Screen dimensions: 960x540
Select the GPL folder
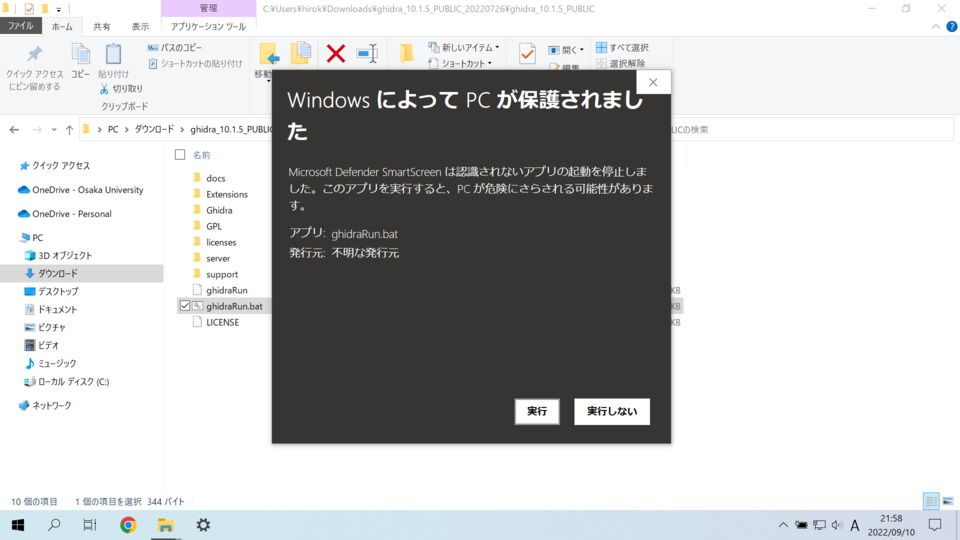click(214, 226)
